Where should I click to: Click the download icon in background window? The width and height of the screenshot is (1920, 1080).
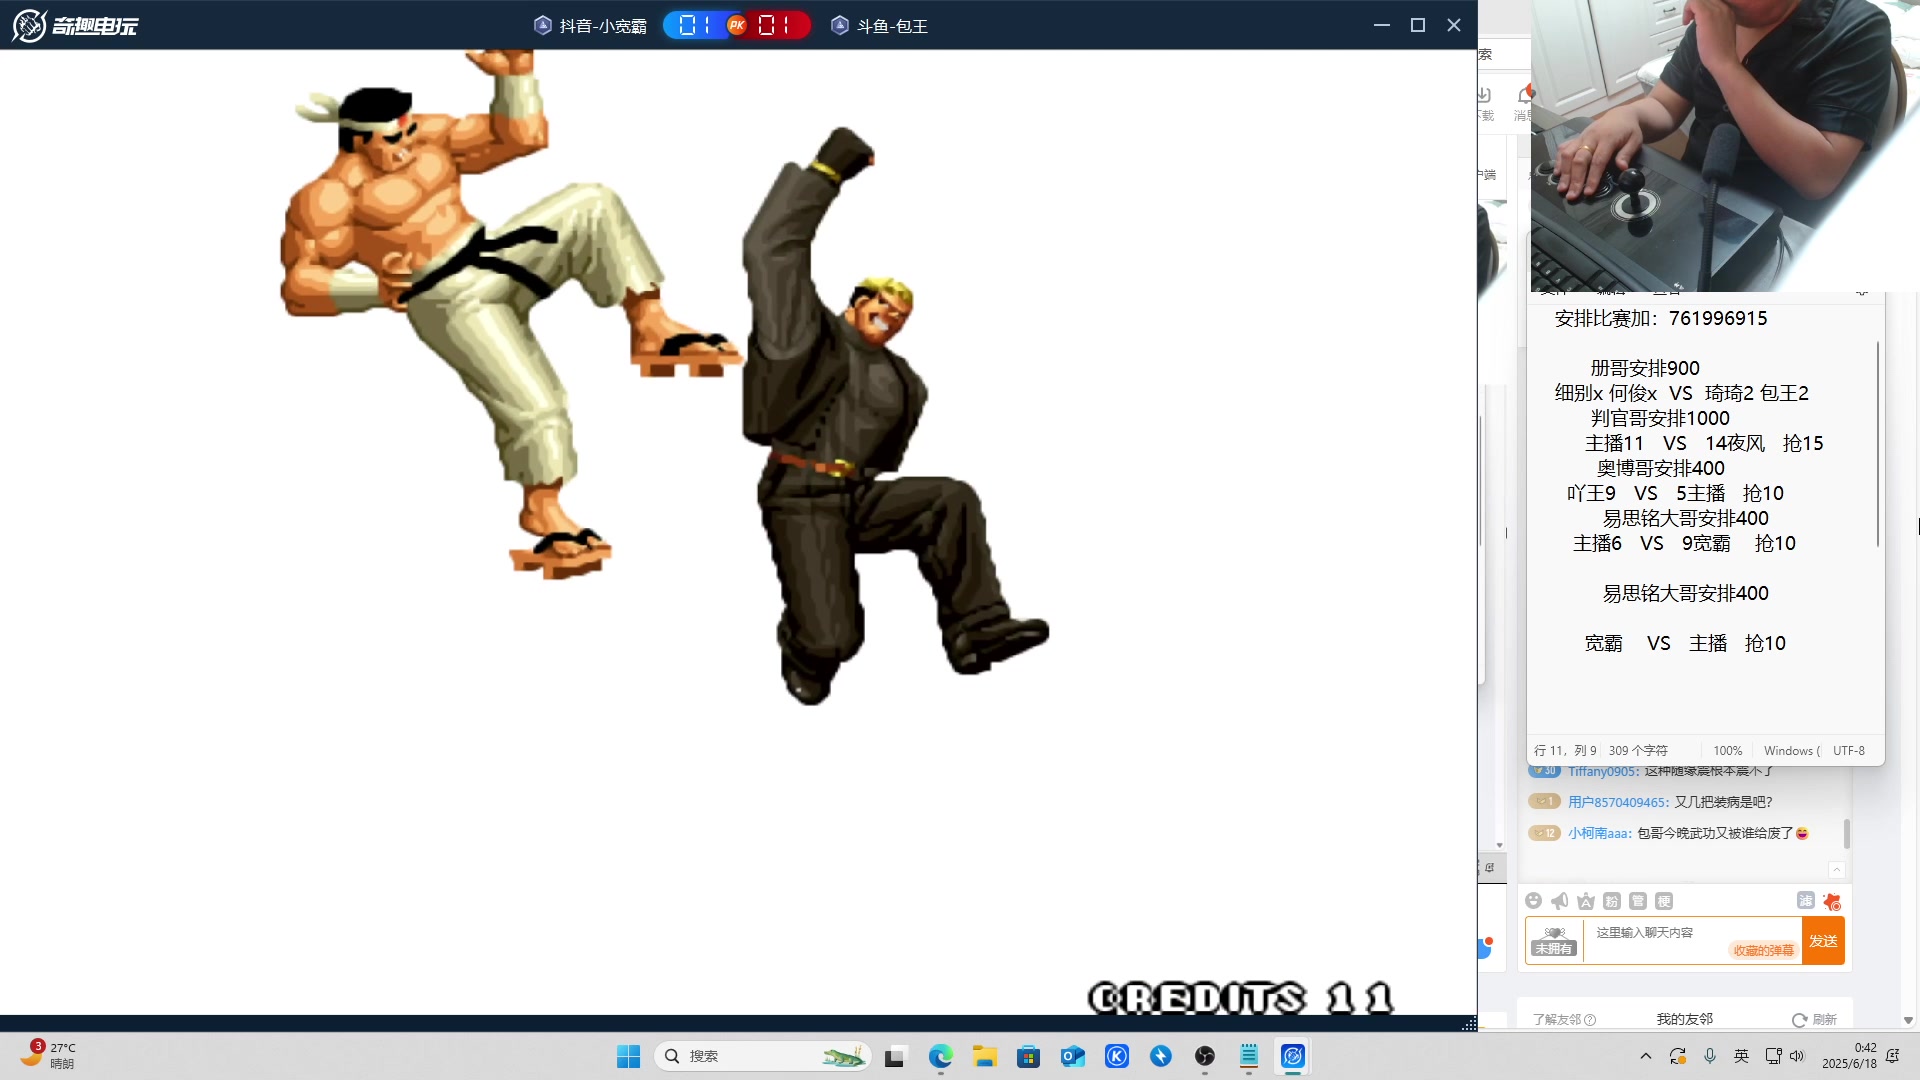[x=1484, y=95]
